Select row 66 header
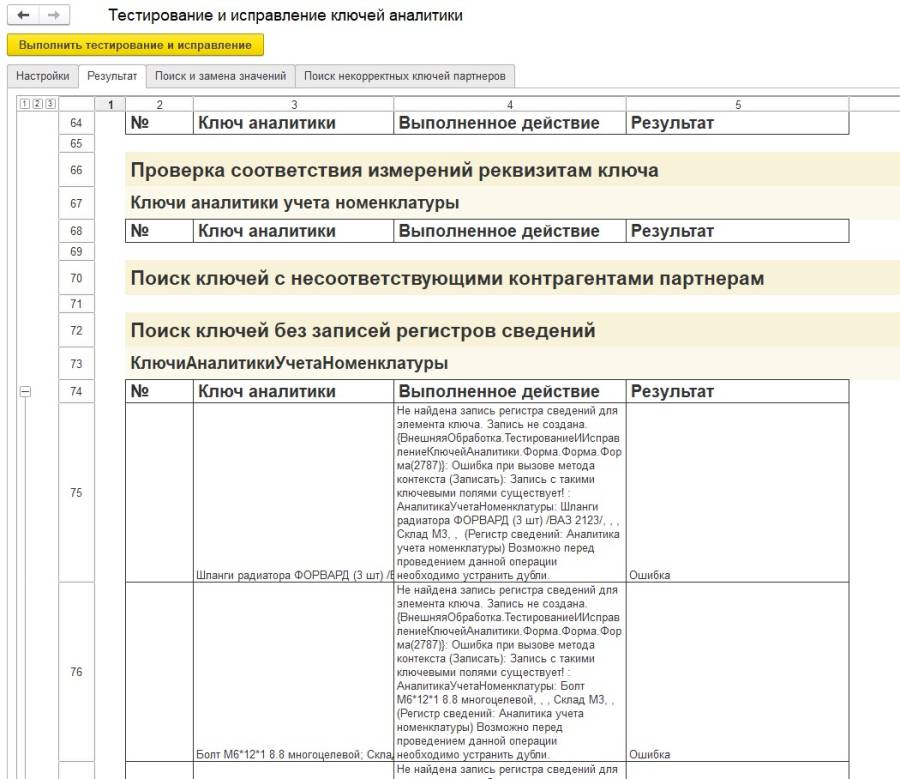900x779 pixels. tap(76, 171)
